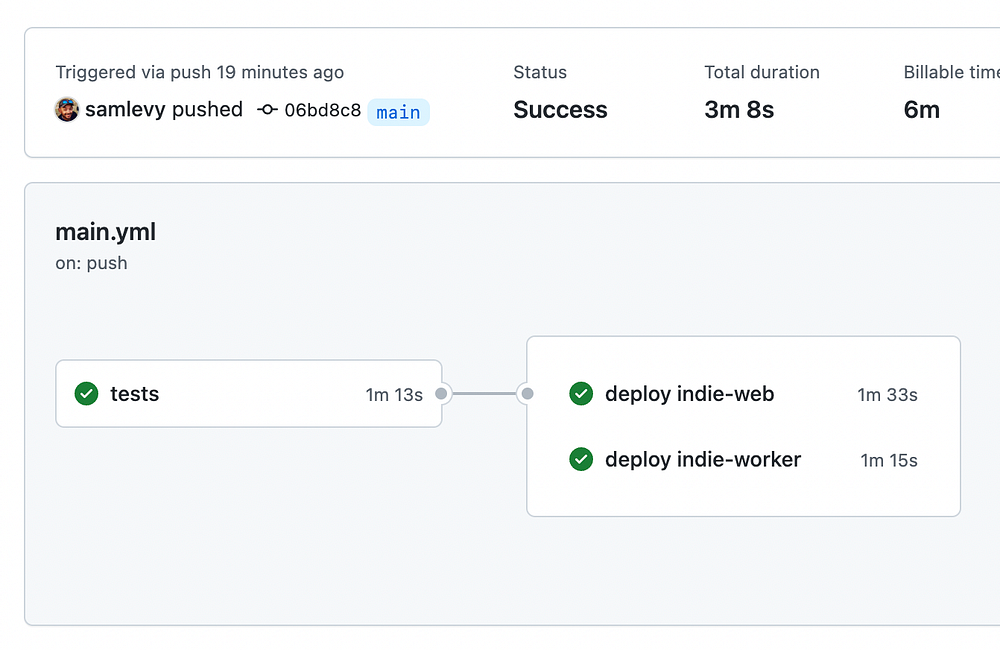This screenshot has height=650, width=1000.
Task: Select the main branch label
Action: tap(398, 112)
